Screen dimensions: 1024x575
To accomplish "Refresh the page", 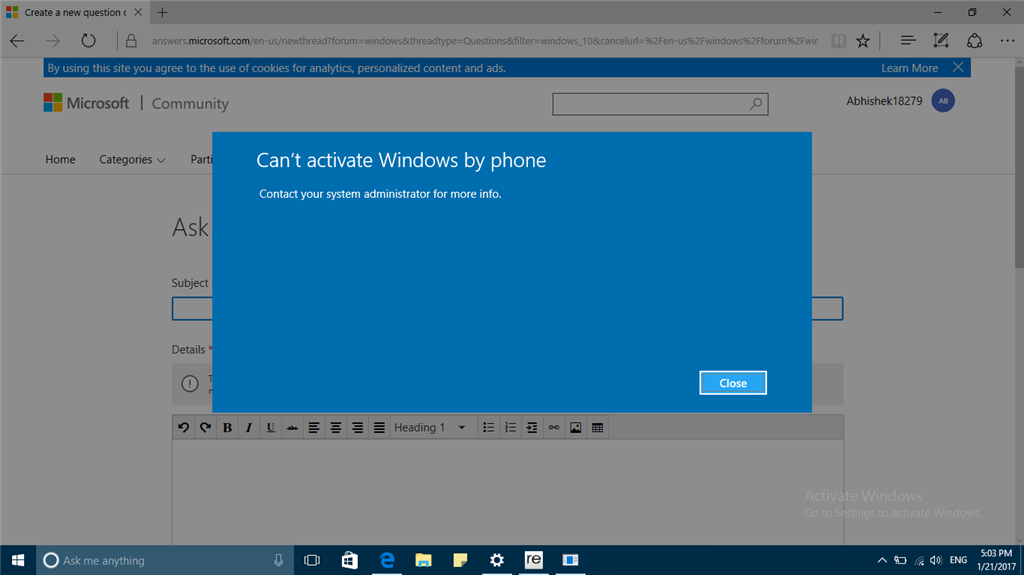I will tap(88, 41).
